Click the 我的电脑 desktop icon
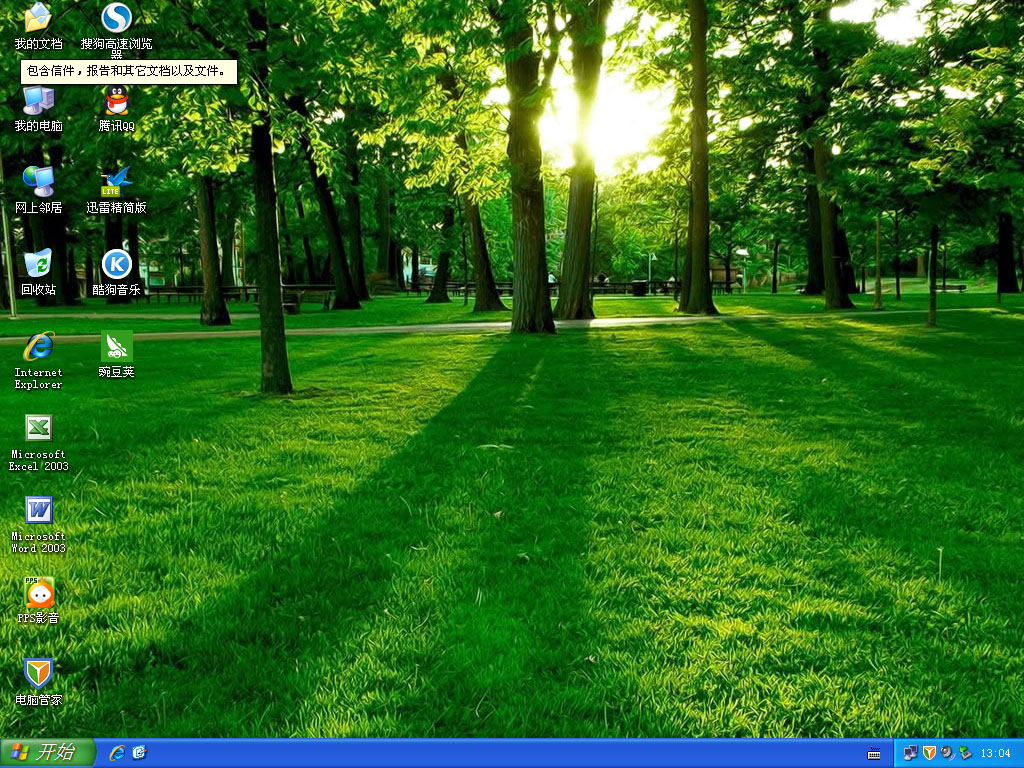This screenshot has height=768, width=1024. 38,101
